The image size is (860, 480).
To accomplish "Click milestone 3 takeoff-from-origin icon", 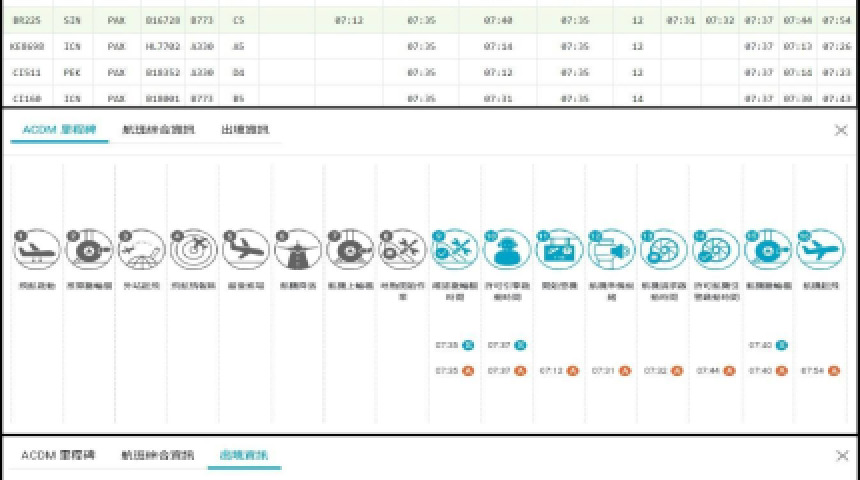I will [x=141, y=249].
